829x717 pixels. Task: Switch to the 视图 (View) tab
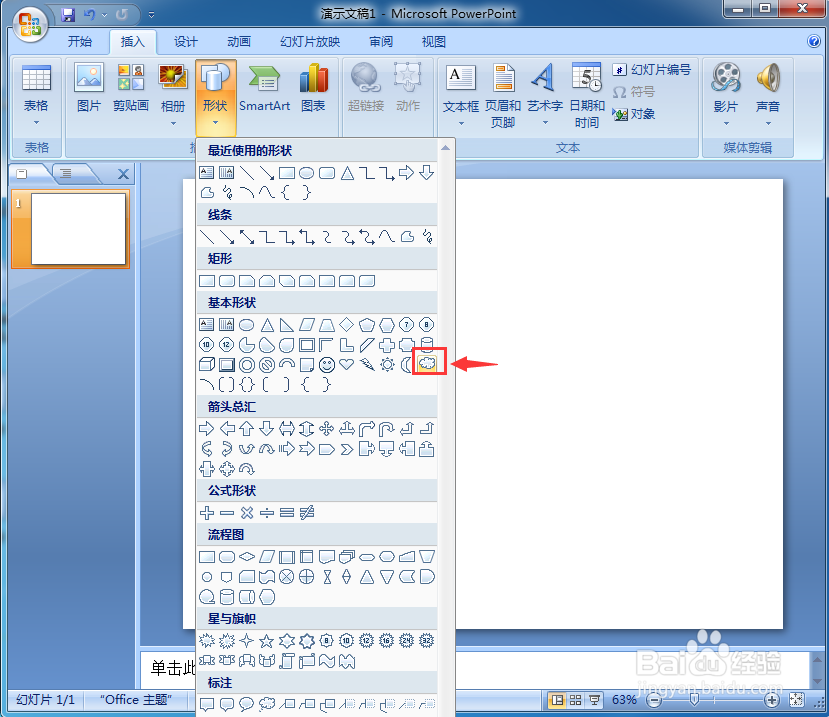click(434, 42)
